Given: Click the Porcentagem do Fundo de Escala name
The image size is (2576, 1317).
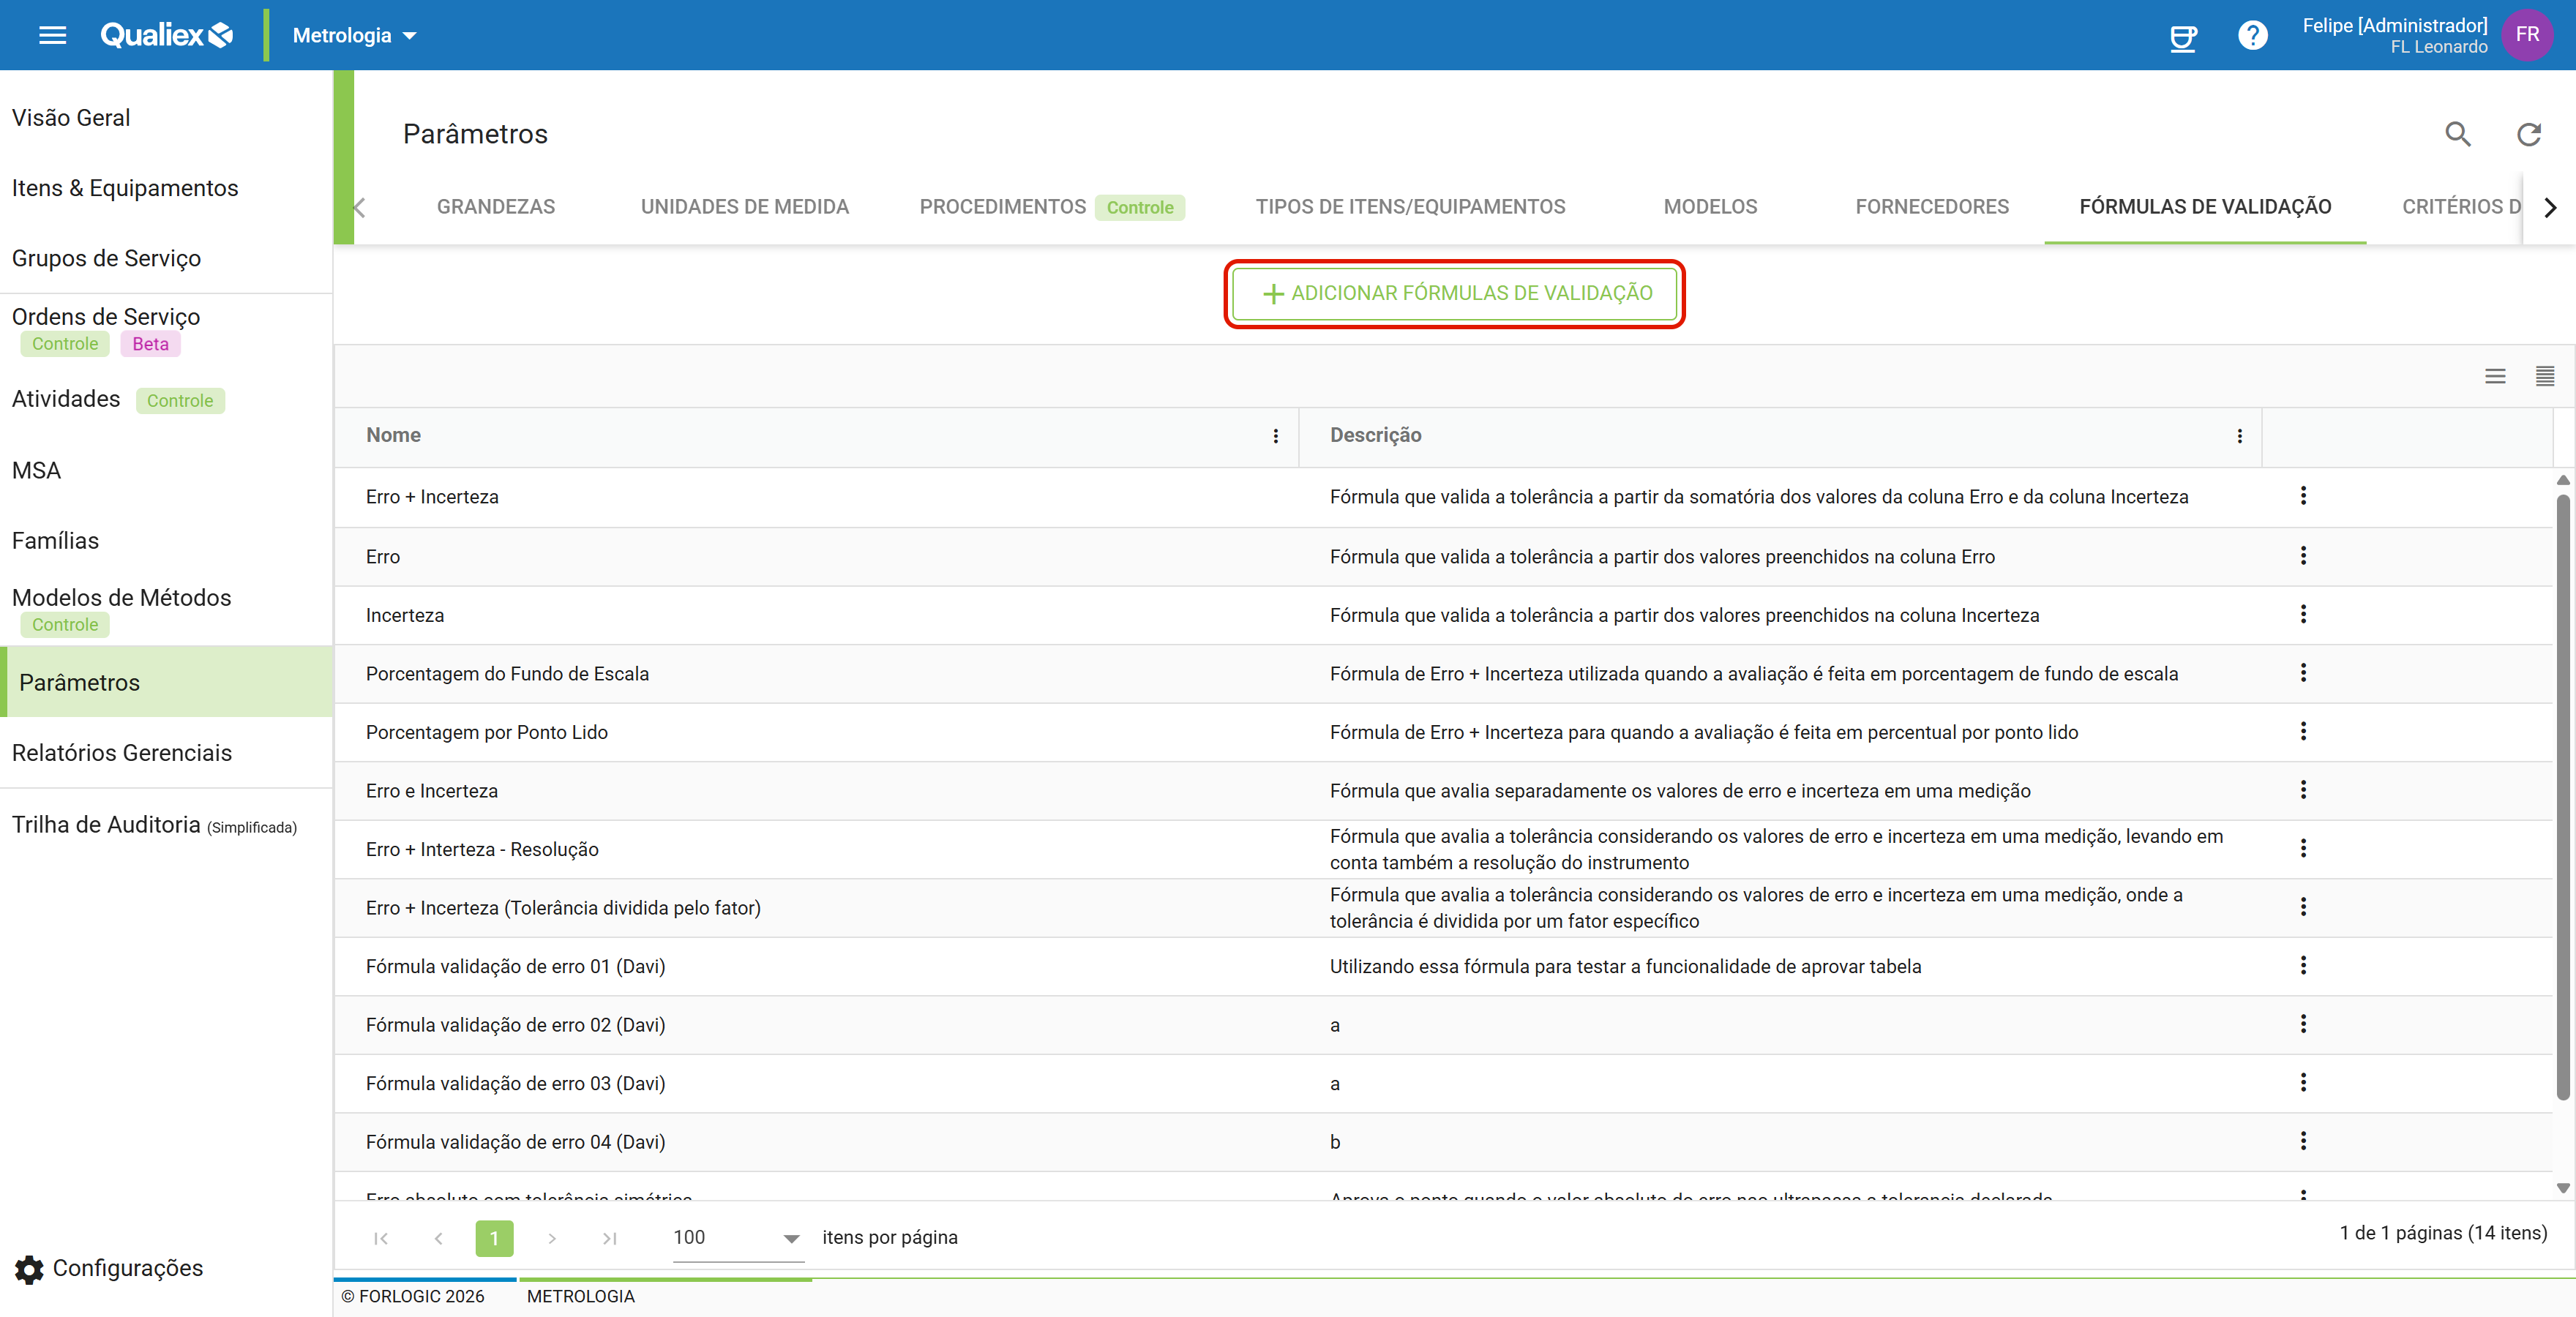Looking at the screenshot, I should [507, 674].
